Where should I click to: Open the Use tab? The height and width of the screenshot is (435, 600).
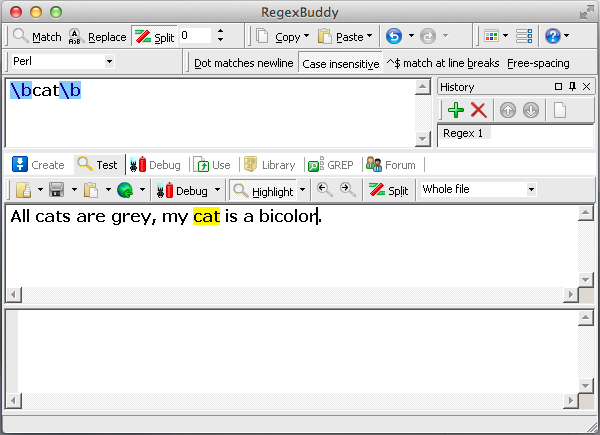pos(212,165)
